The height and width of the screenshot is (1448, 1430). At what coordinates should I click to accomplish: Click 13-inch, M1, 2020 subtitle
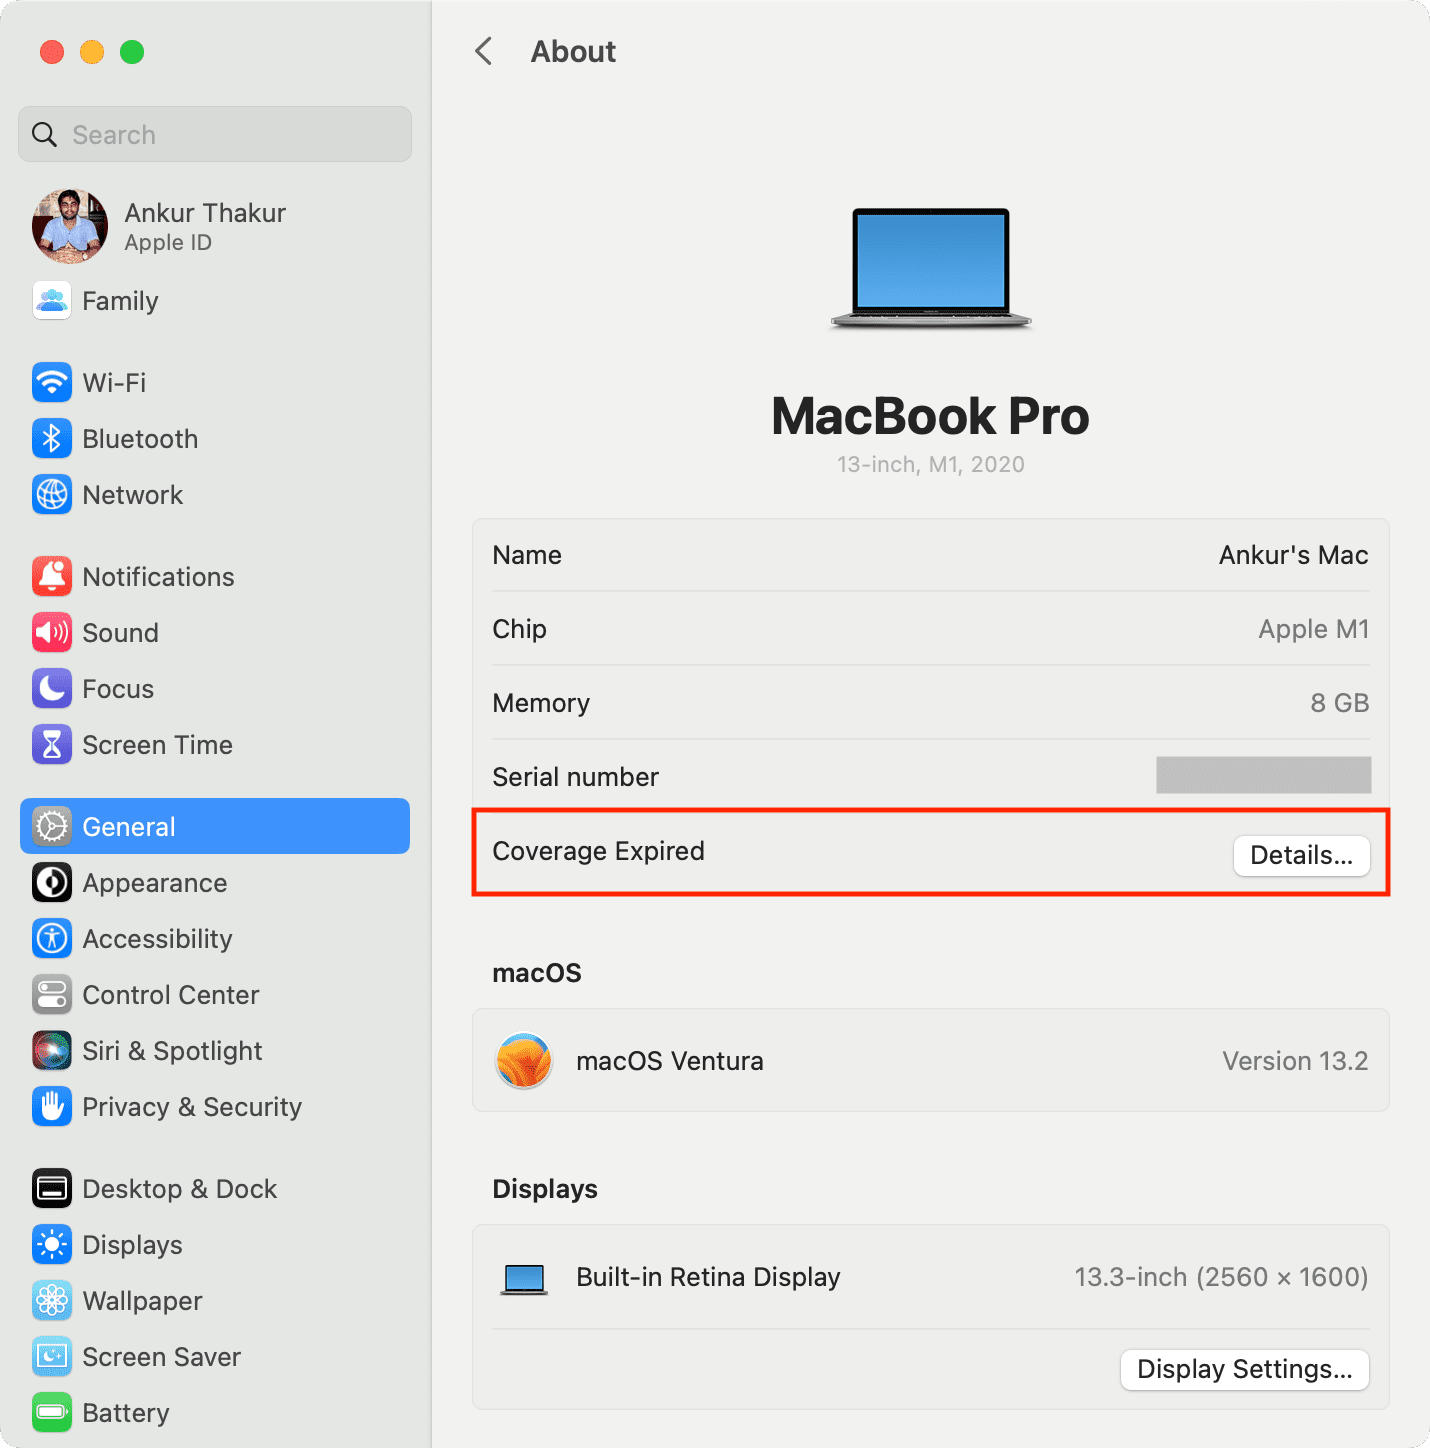coord(931,464)
